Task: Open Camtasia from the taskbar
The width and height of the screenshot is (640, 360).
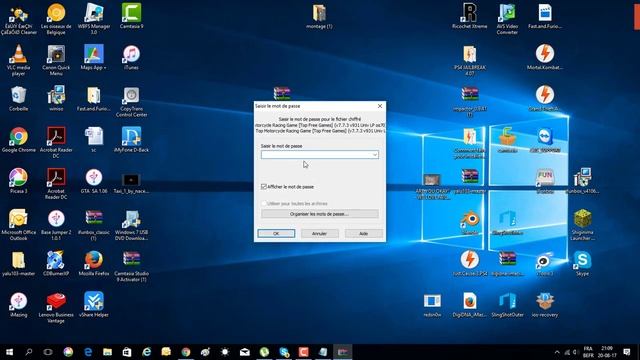Action: click(303, 352)
